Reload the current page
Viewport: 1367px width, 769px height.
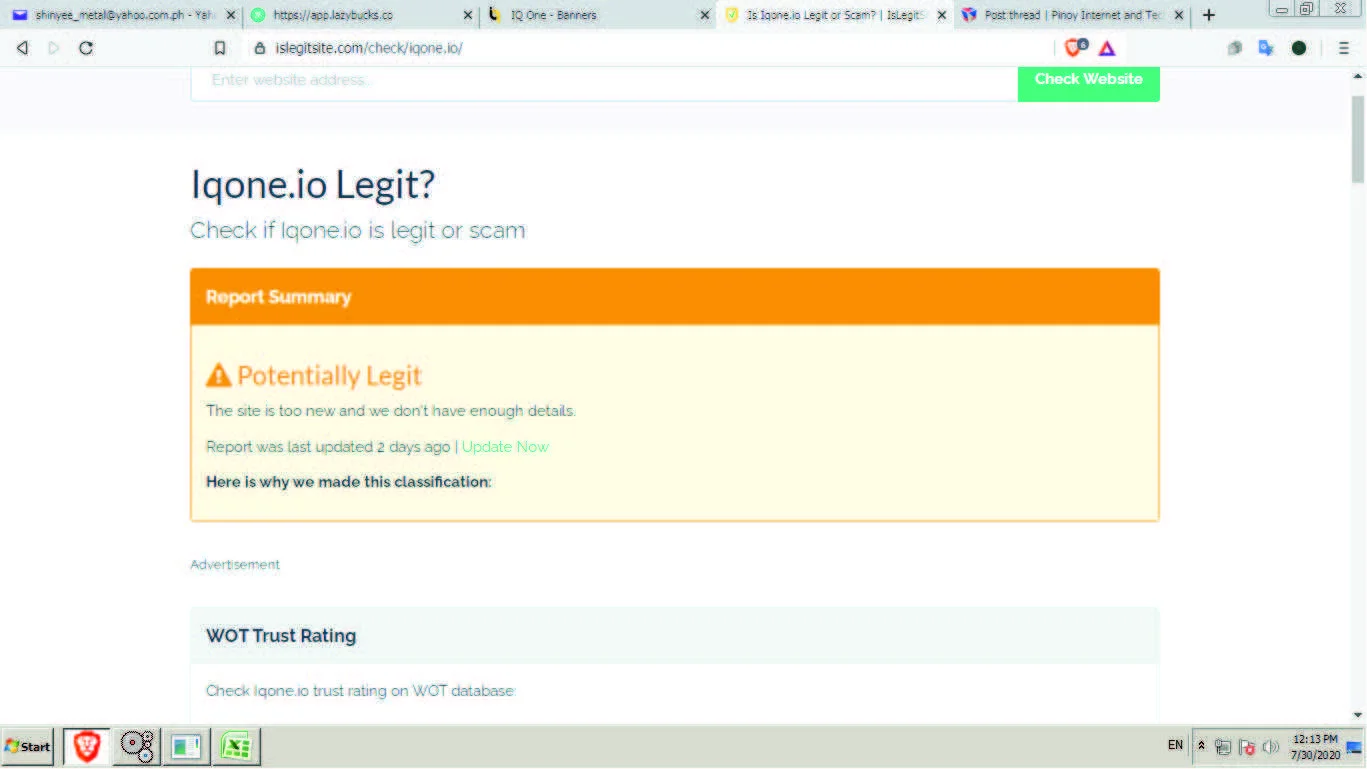click(86, 48)
